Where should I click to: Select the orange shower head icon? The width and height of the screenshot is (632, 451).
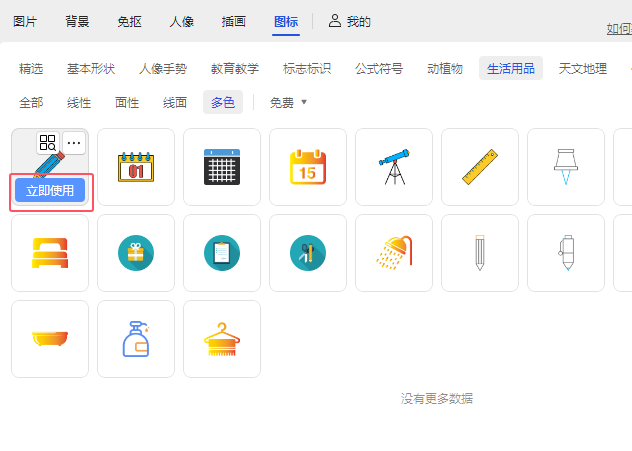tap(394, 253)
